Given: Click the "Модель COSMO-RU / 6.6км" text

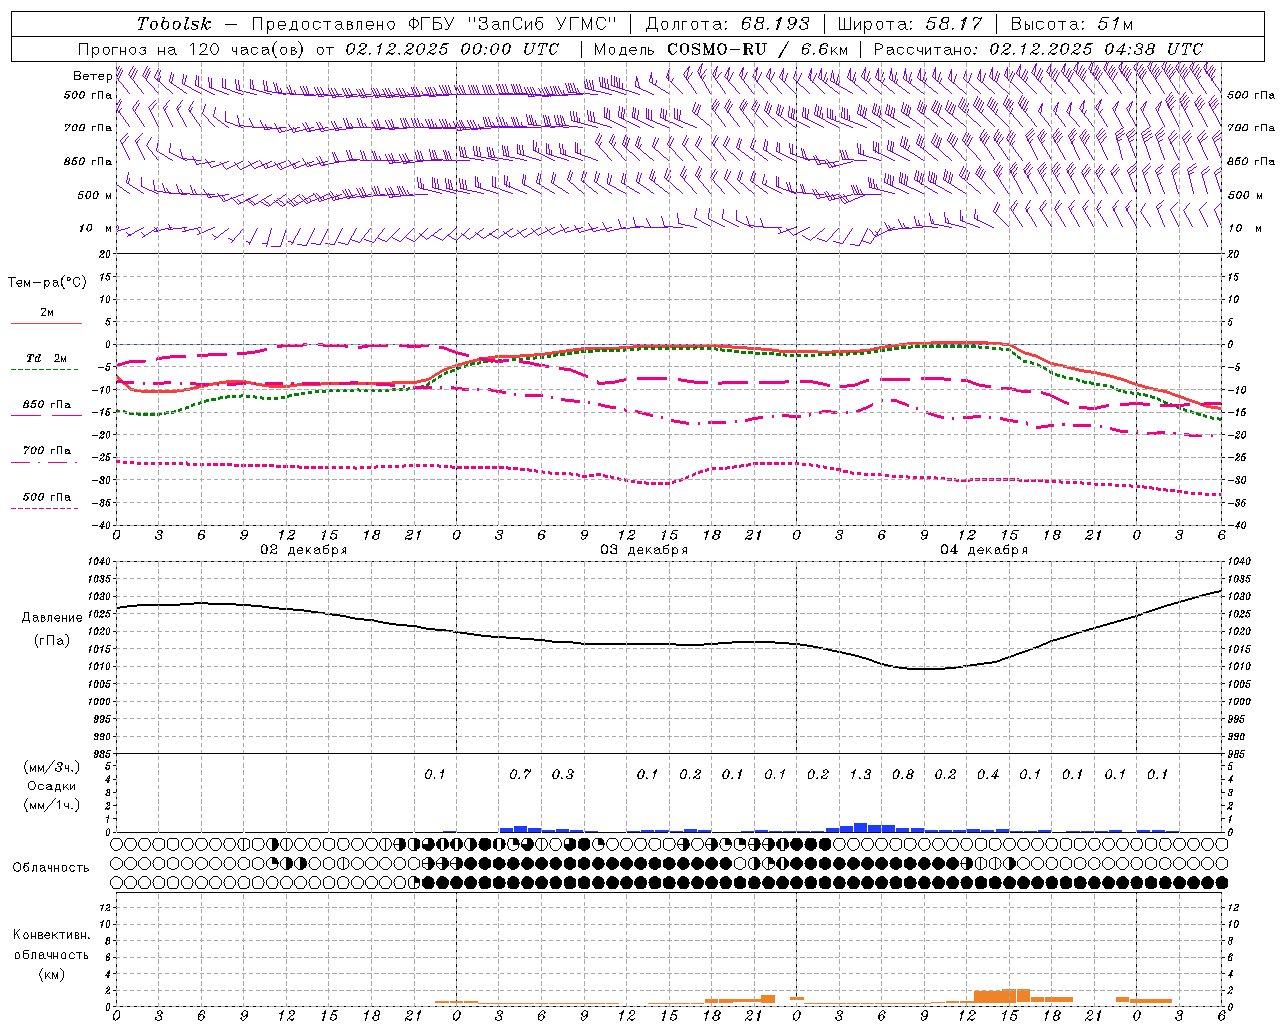Looking at the screenshot, I should 720,49.
